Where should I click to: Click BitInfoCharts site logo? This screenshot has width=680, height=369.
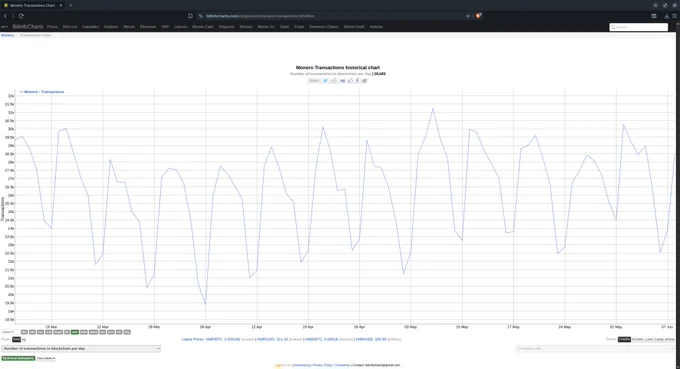tap(28, 27)
